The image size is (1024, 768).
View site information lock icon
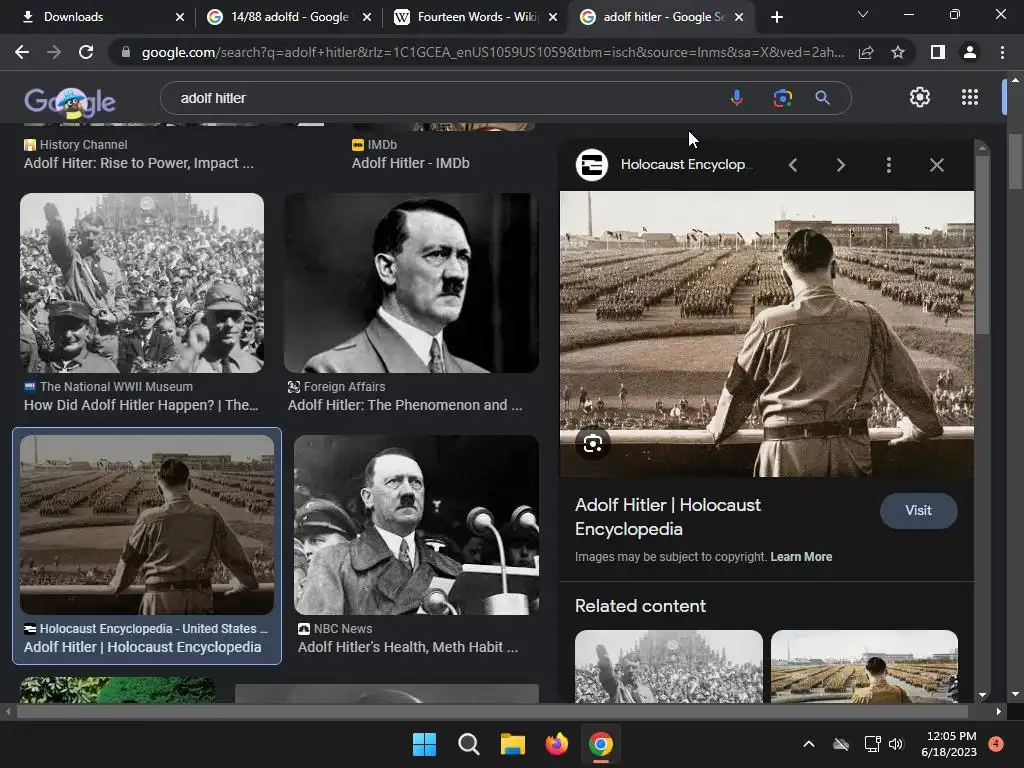(x=126, y=52)
